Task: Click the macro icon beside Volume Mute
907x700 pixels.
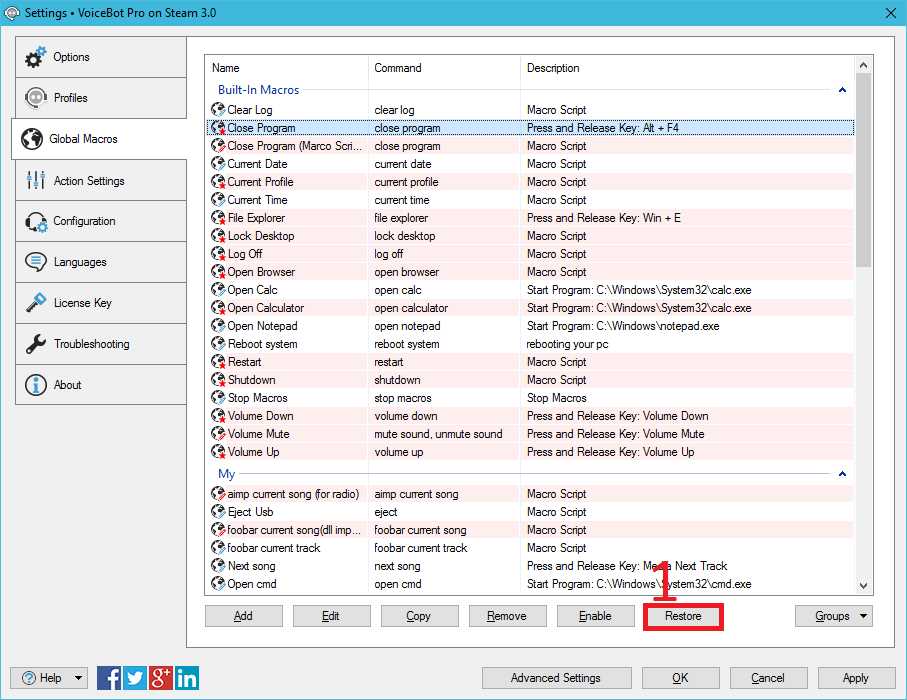Action: (218, 434)
